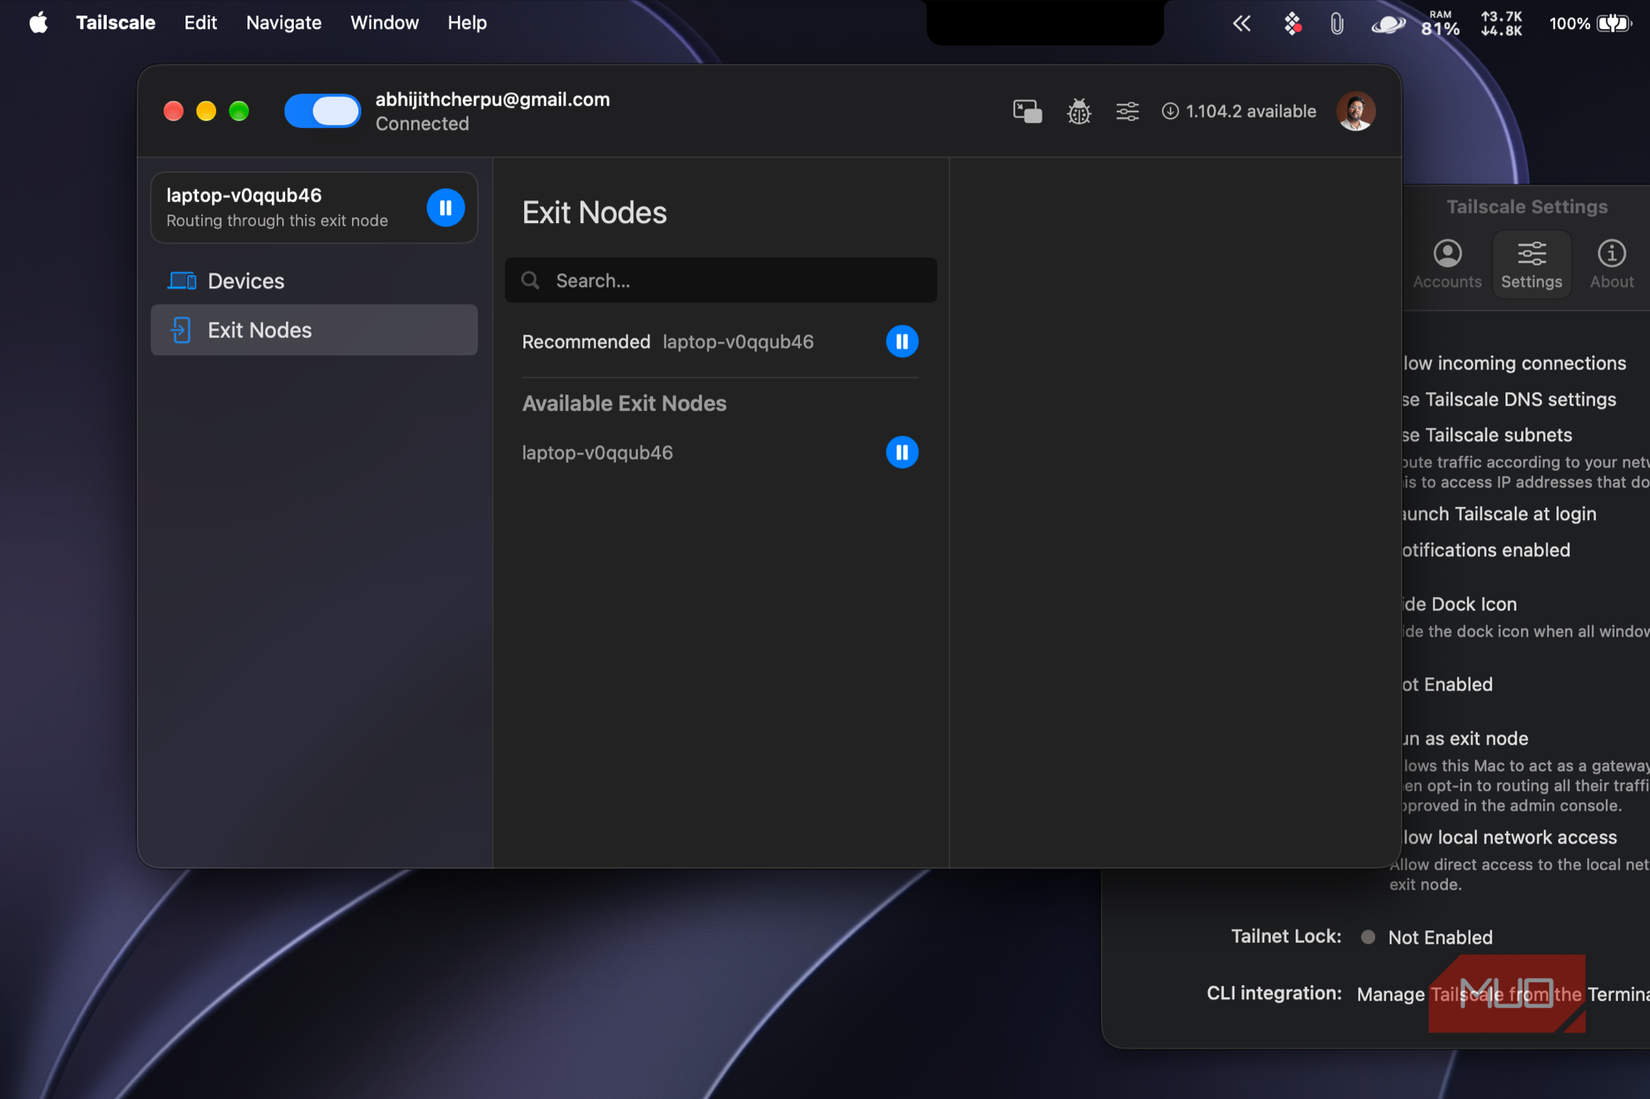
Task: Pause the Recommended laptop-v0qqub46 exit node
Action: (902, 342)
